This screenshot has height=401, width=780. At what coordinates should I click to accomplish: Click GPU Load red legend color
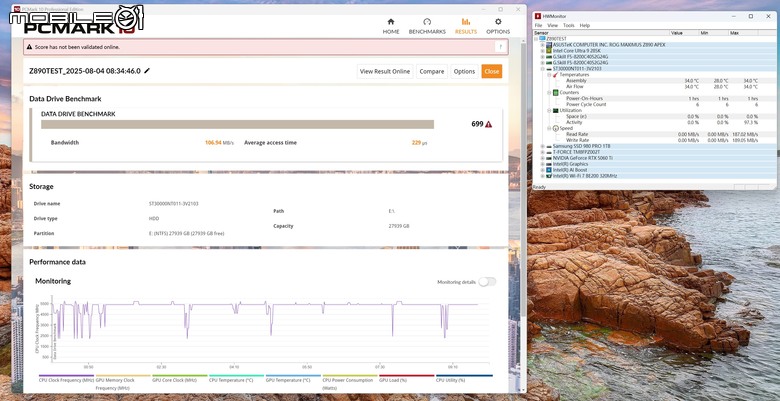click(x=406, y=376)
